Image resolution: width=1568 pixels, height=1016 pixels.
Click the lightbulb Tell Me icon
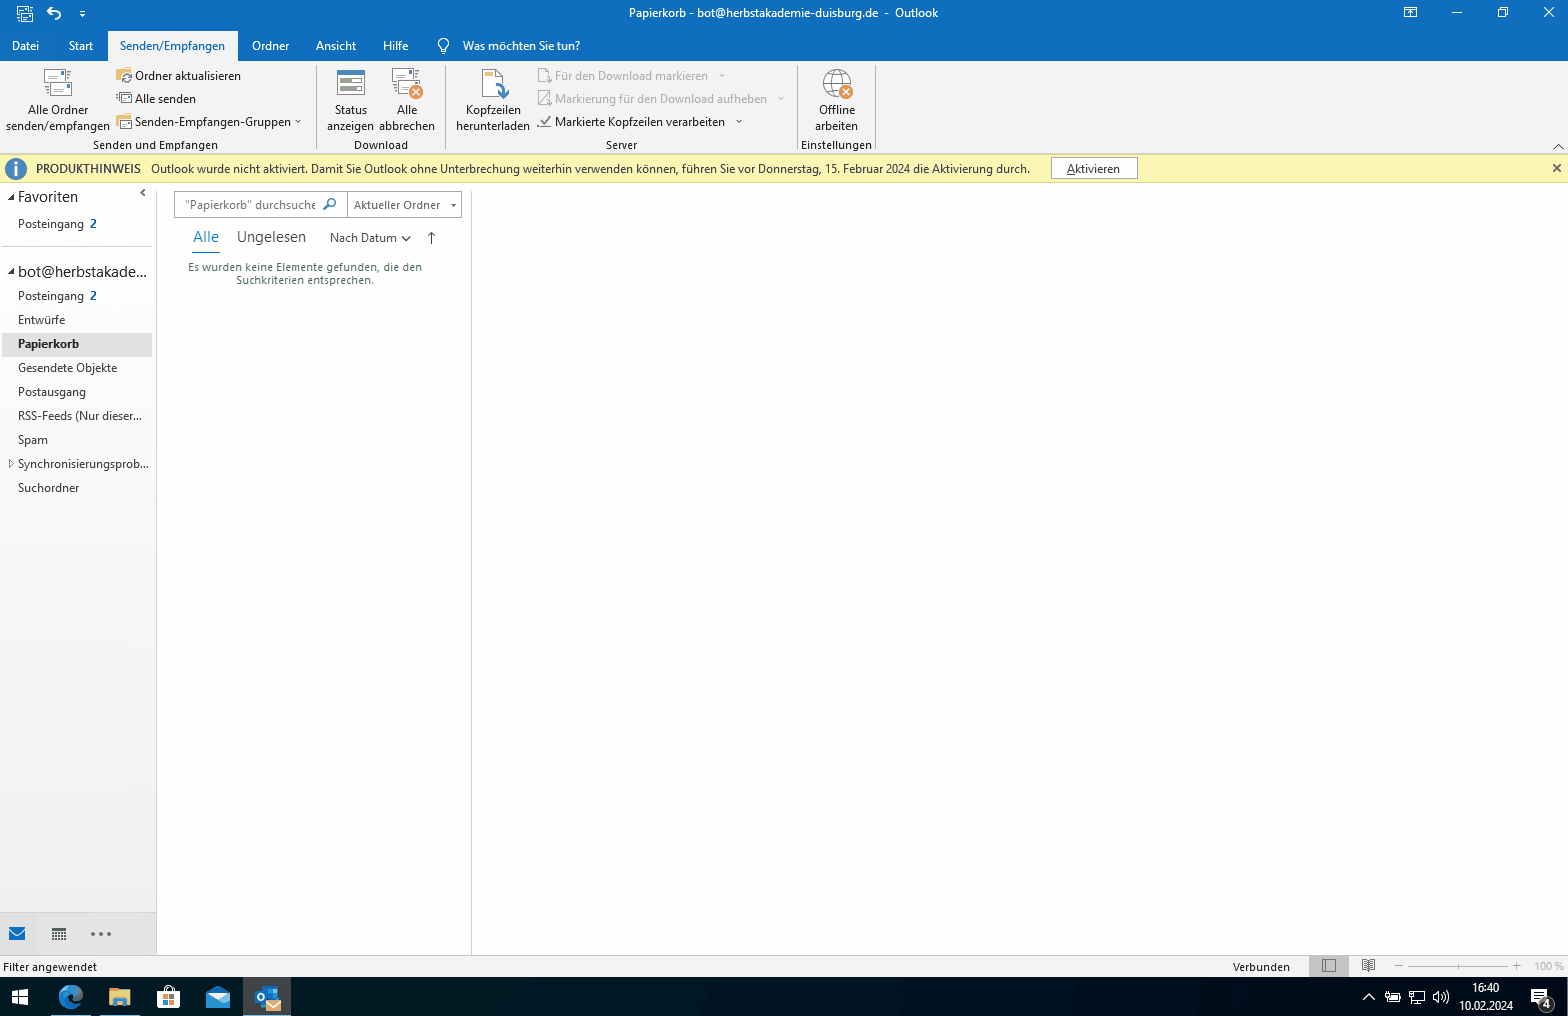(444, 46)
